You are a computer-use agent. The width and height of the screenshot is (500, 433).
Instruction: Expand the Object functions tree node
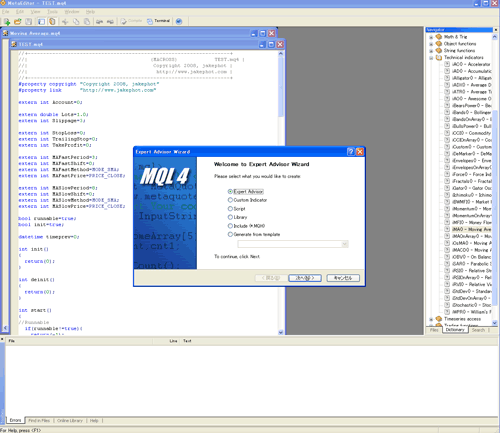[x=431, y=44]
